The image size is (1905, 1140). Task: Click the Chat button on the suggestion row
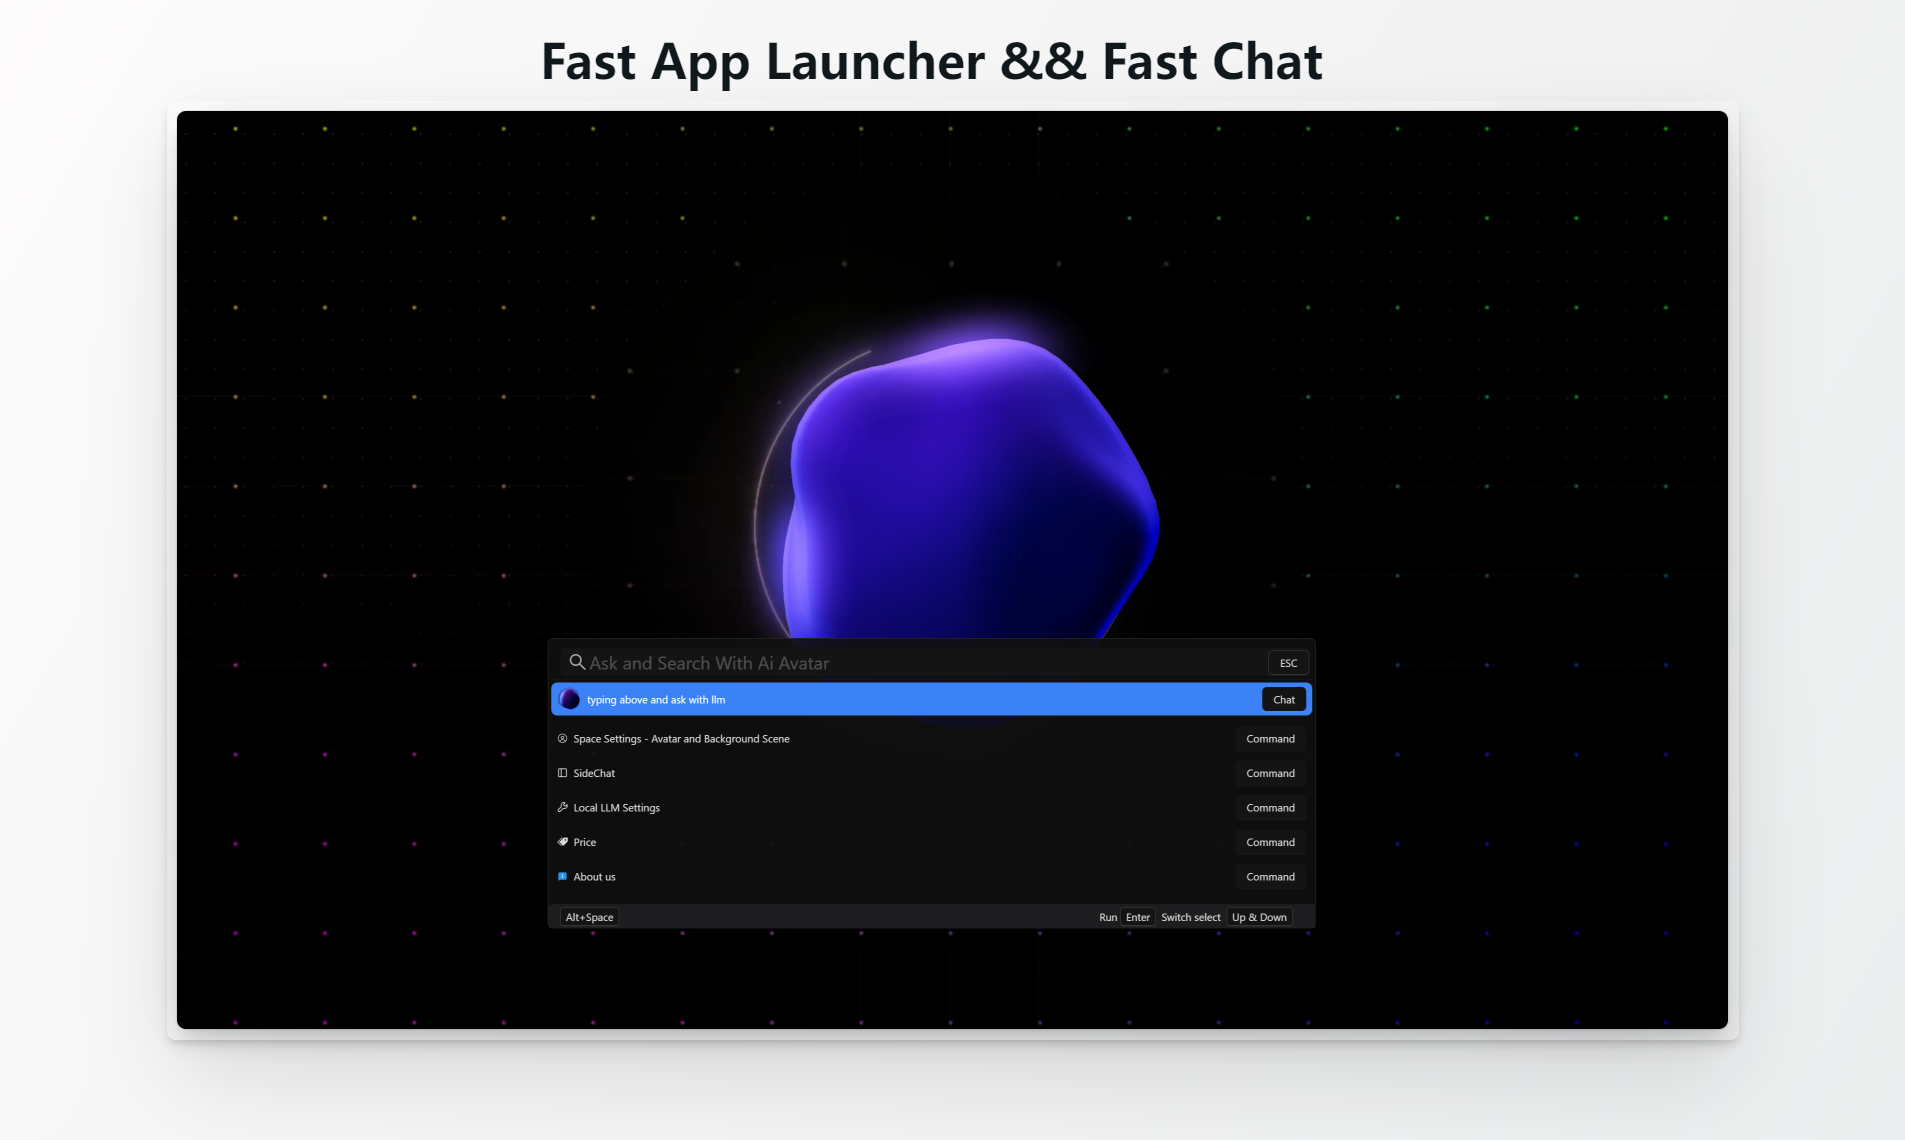(x=1283, y=699)
